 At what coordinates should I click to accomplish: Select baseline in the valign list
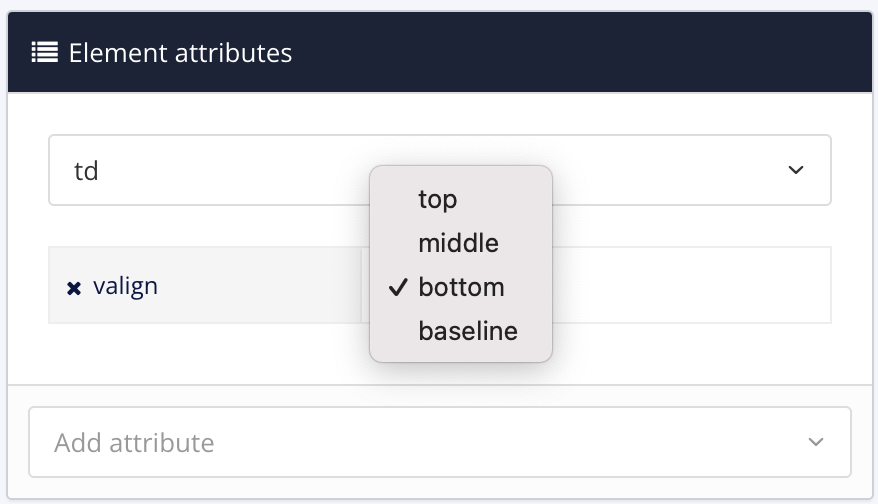[x=468, y=331]
